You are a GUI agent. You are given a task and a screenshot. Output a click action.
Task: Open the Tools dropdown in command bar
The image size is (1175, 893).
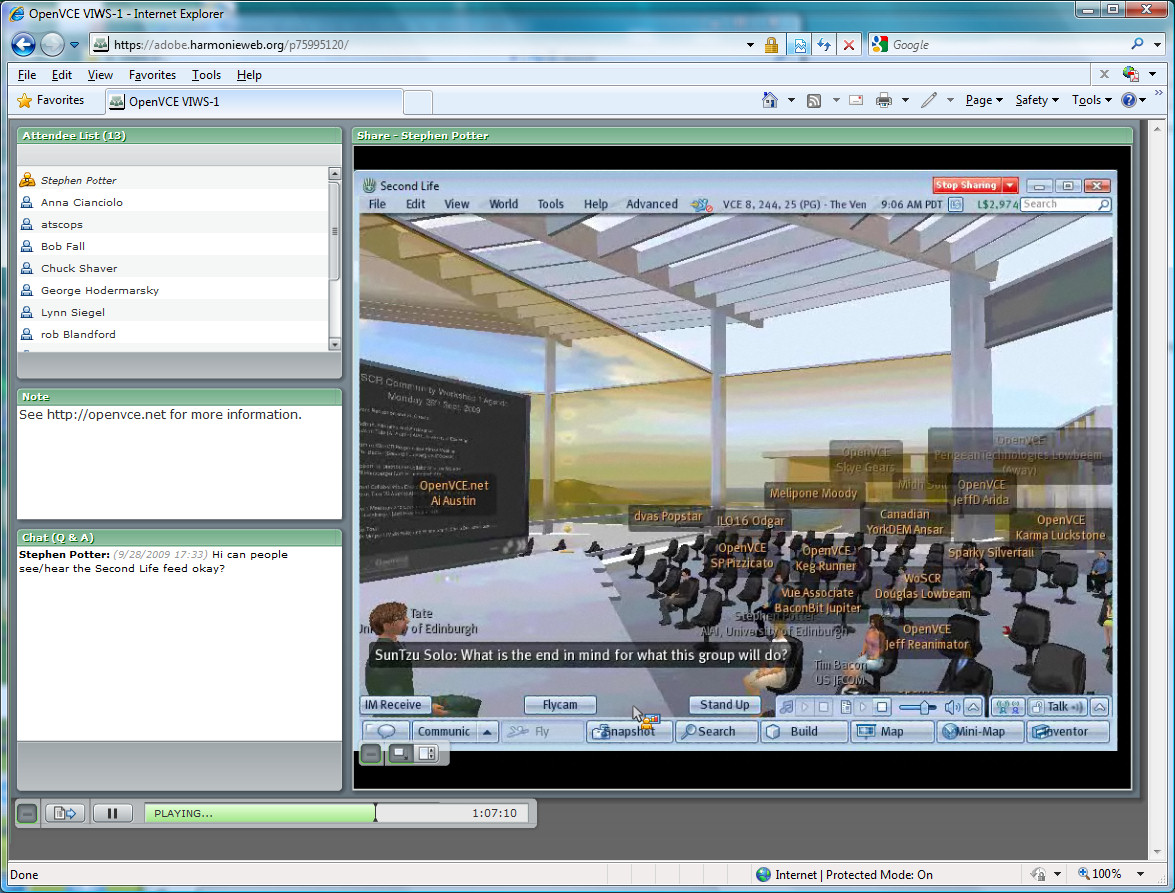pyautogui.click(x=1091, y=100)
